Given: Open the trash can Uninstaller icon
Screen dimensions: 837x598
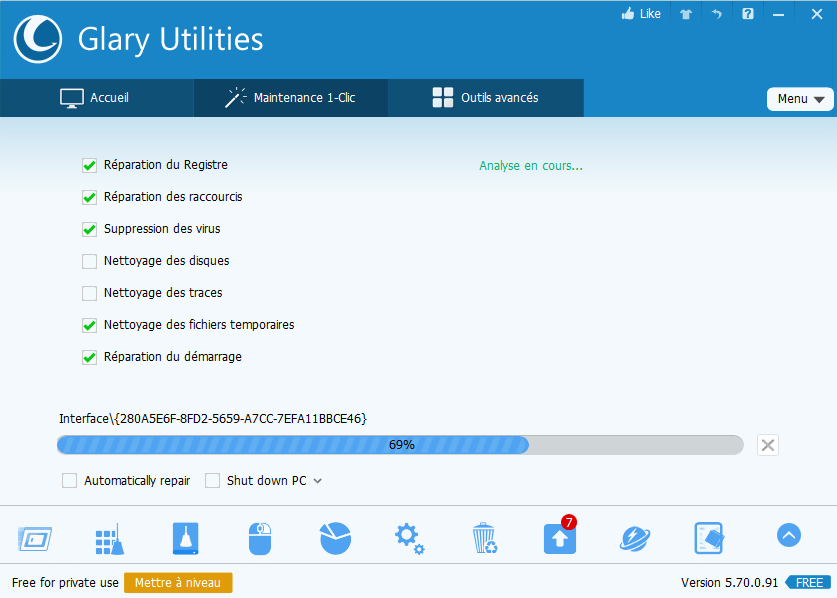Looking at the screenshot, I should pos(484,538).
